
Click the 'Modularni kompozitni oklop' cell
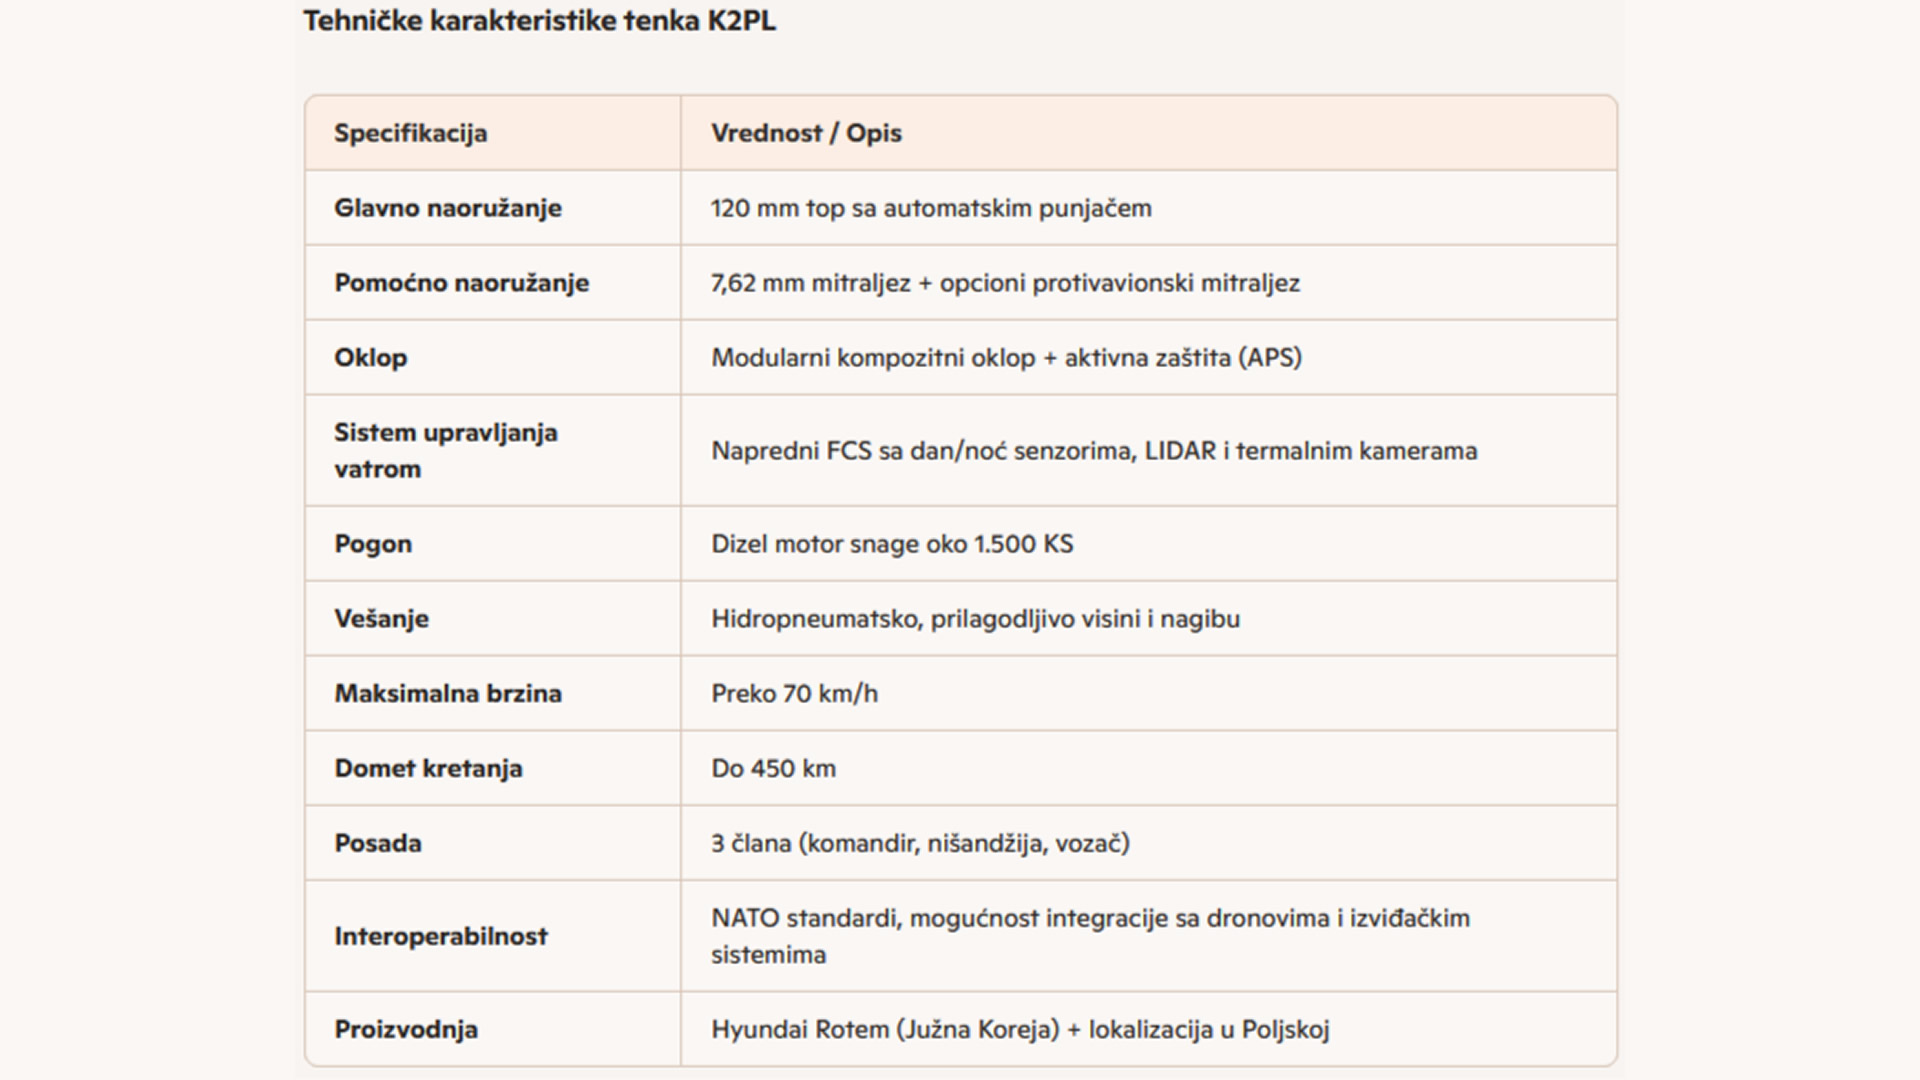click(1006, 358)
